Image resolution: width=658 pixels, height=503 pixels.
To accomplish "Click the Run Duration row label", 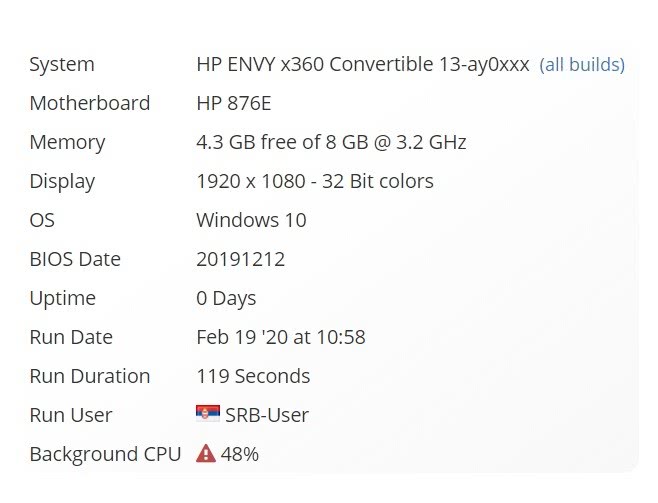I will 90,376.
